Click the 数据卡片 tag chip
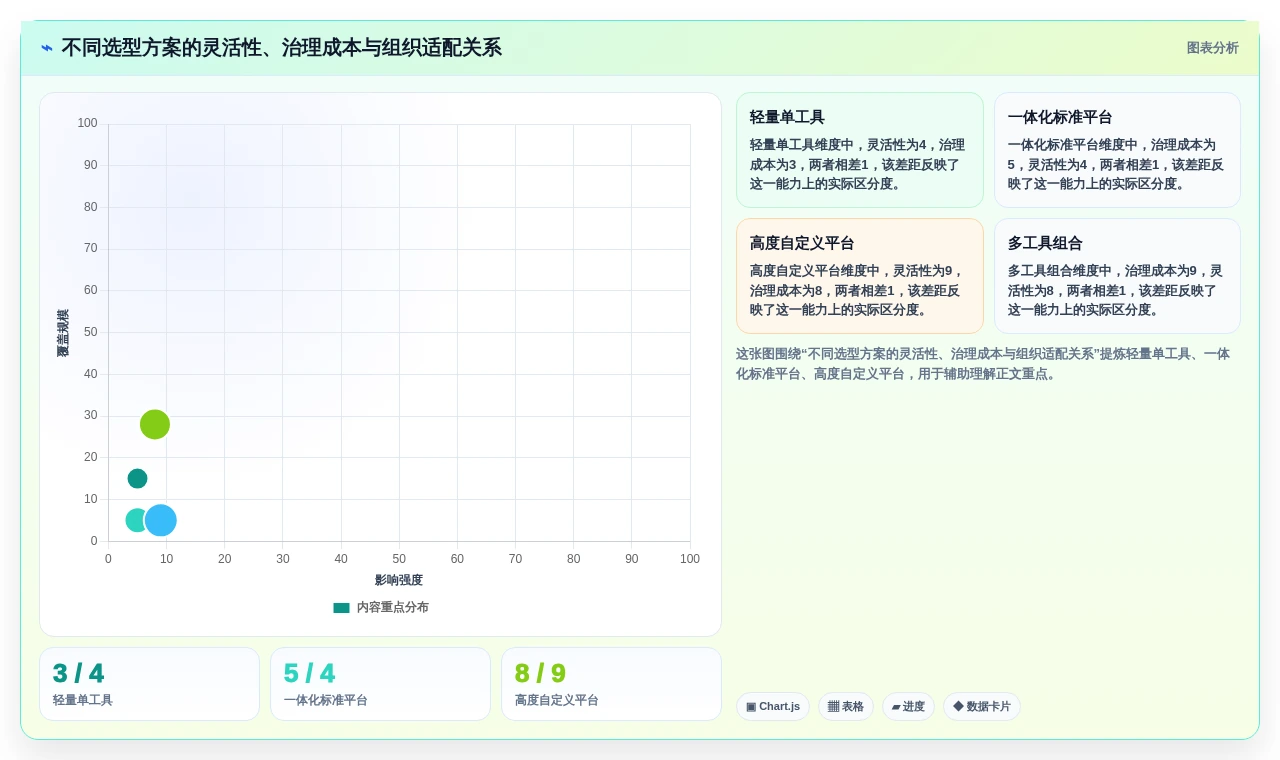 click(982, 706)
